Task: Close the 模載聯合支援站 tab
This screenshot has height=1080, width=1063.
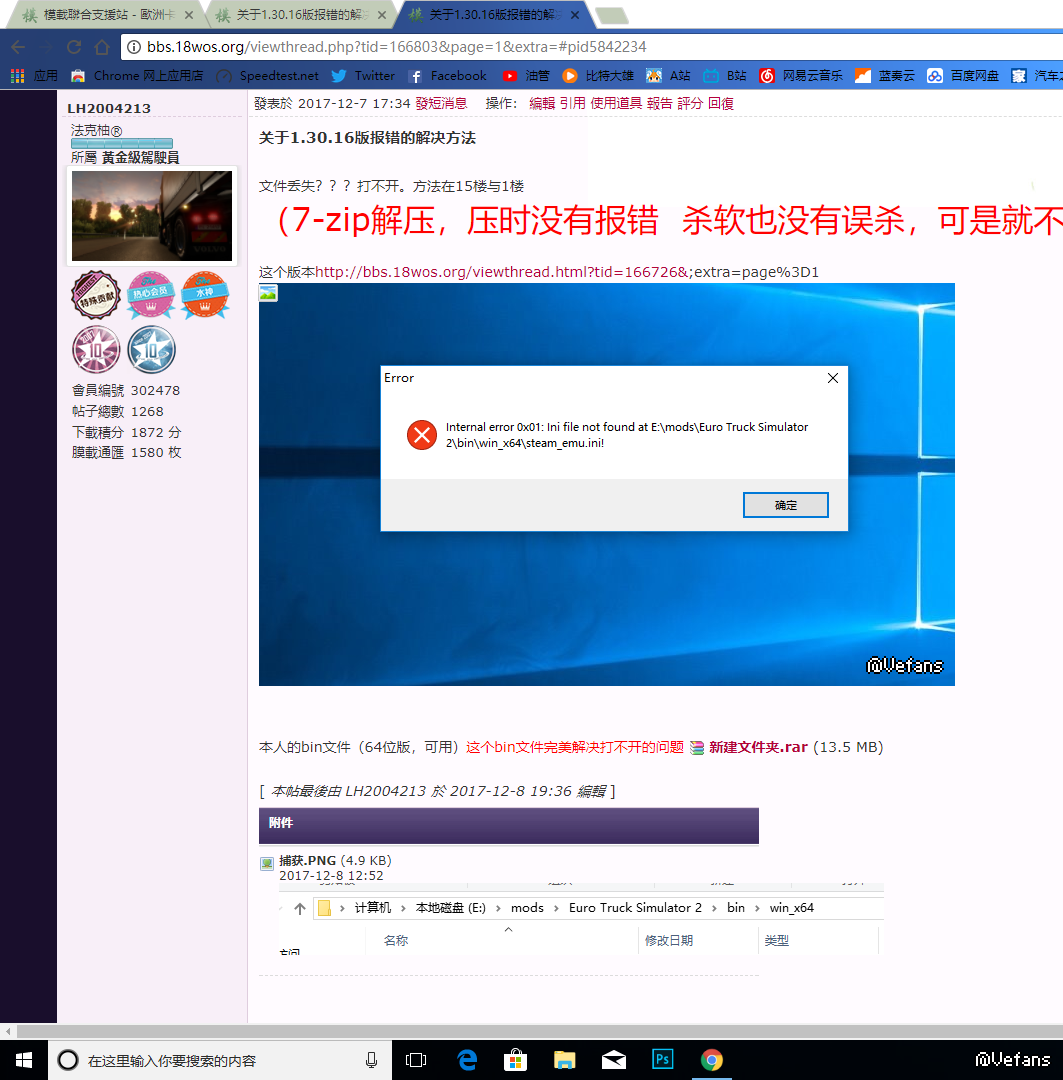Action: pyautogui.click(x=189, y=14)
